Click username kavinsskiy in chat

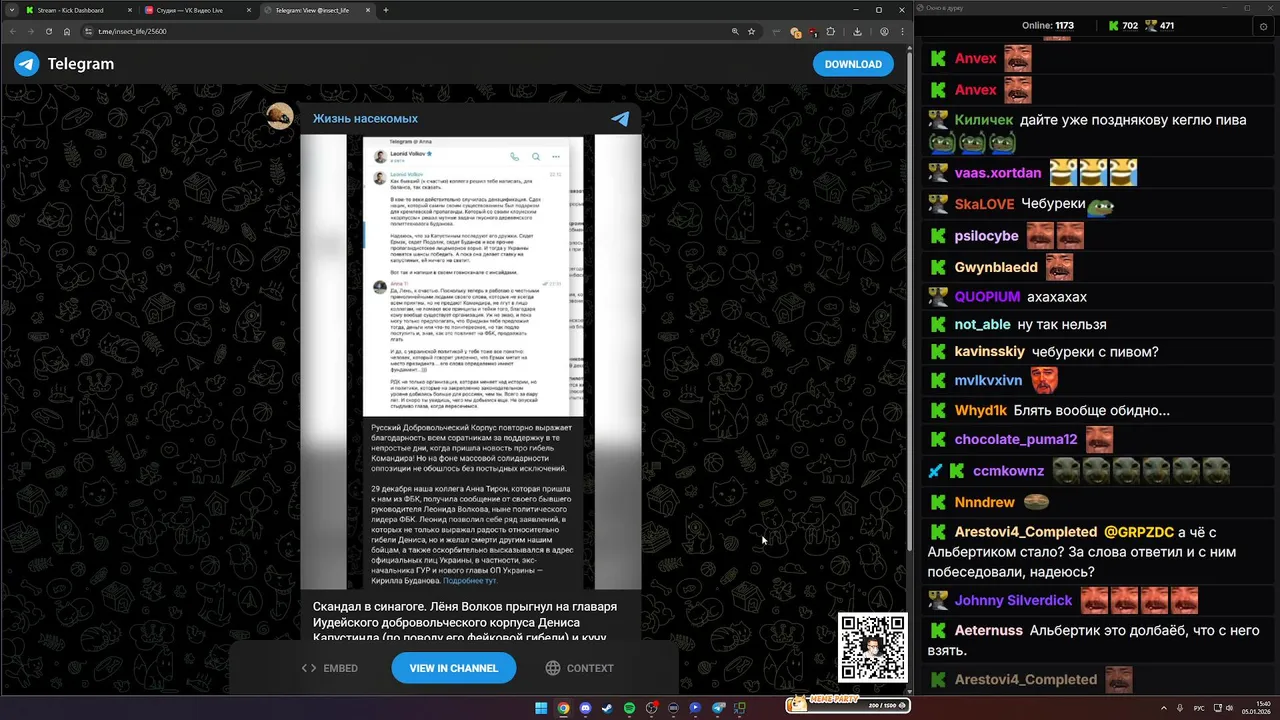990,352
